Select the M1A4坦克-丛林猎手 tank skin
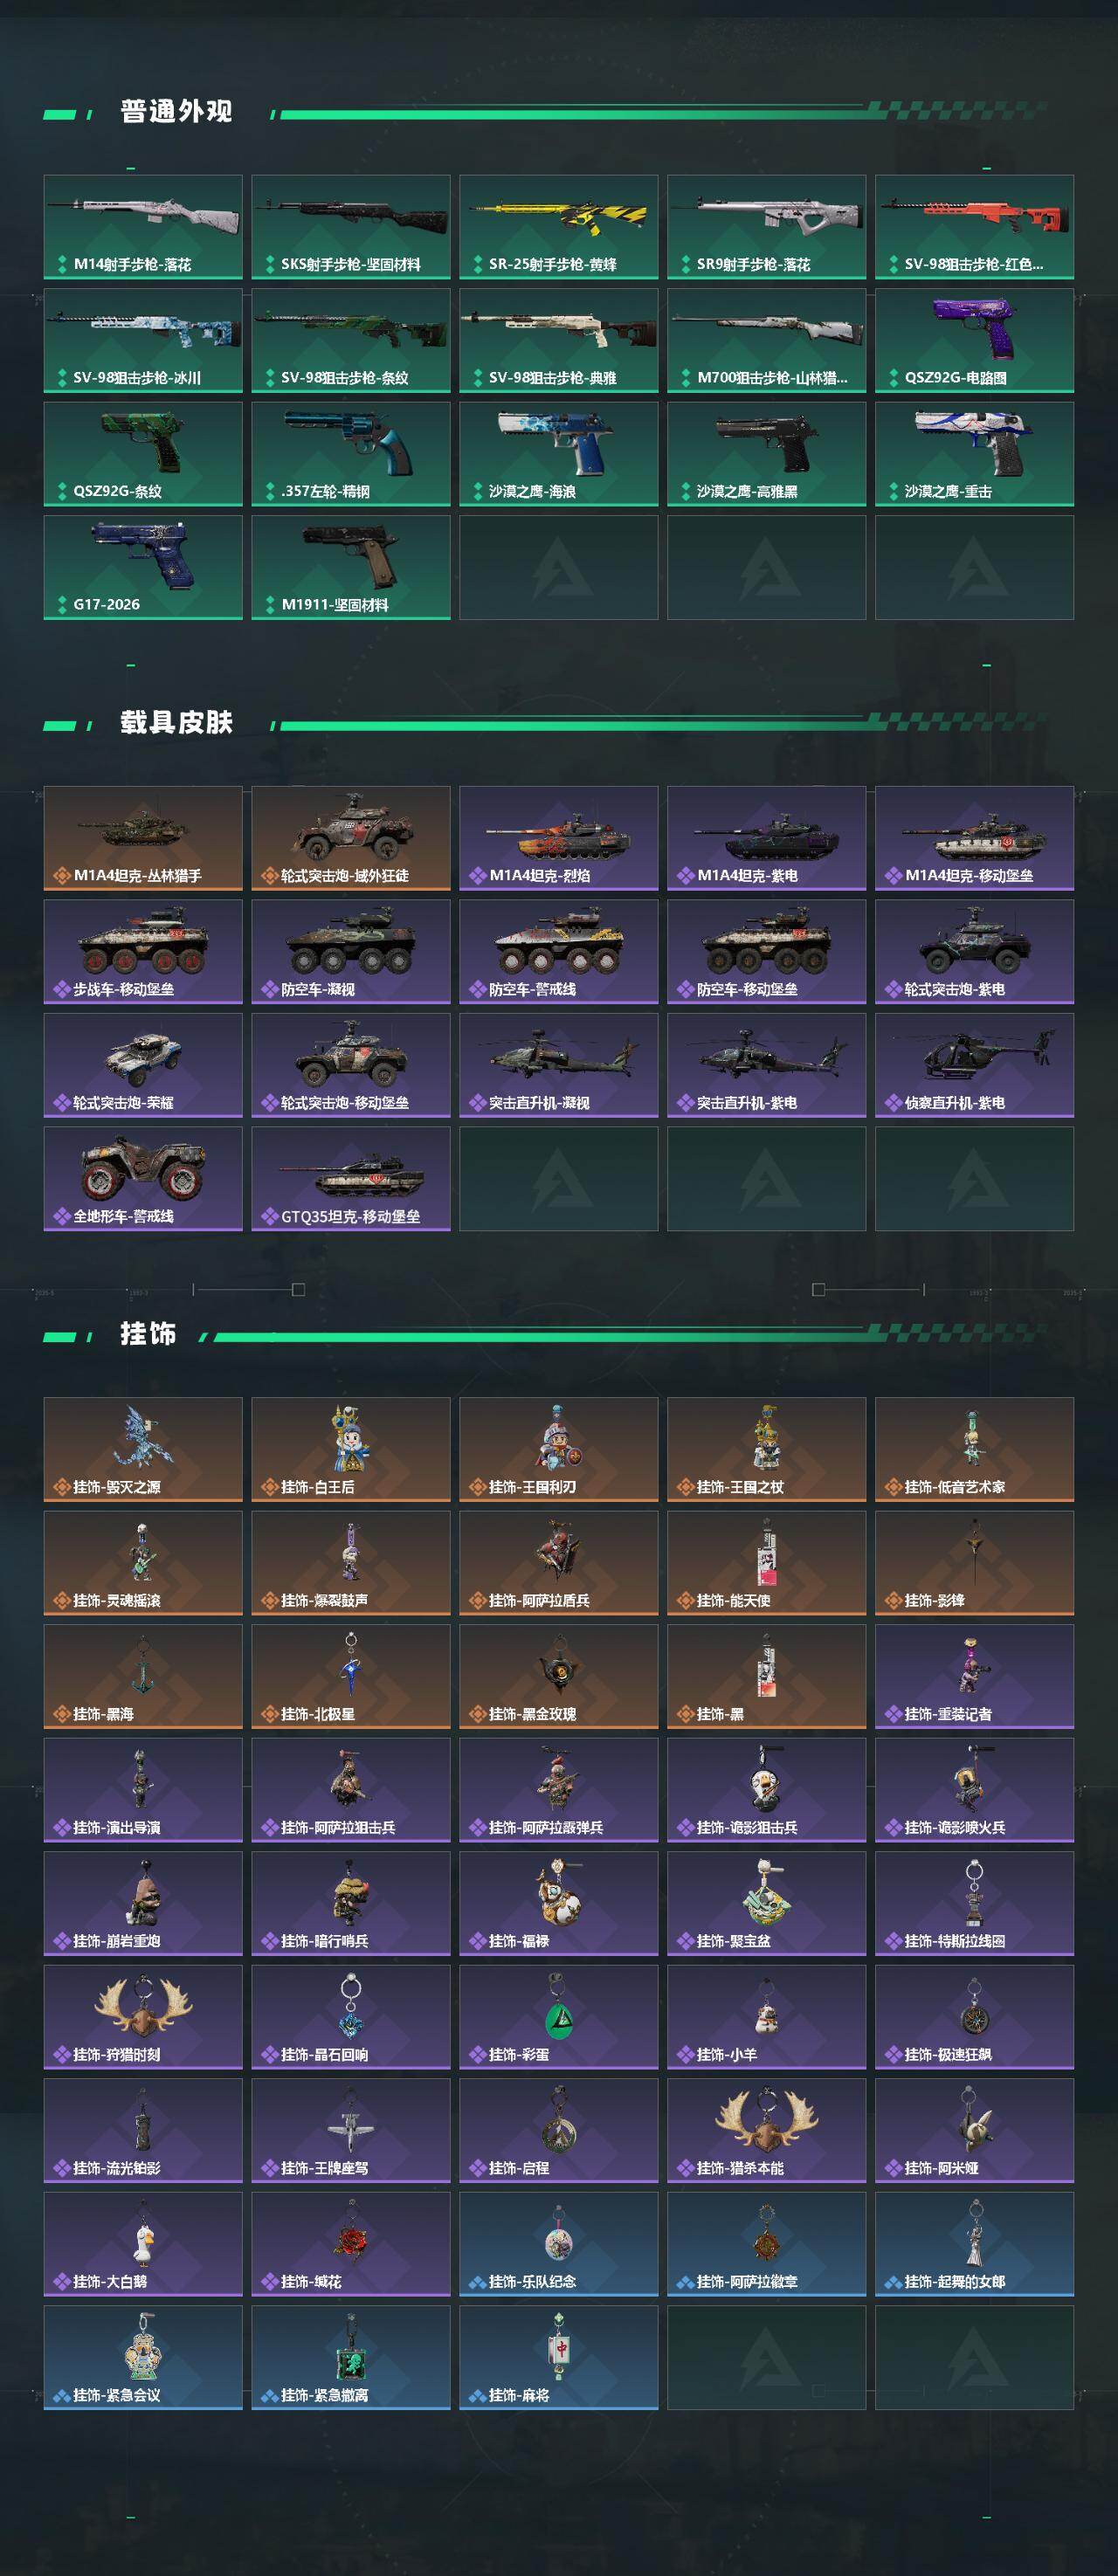The width and height of the screenshot is (1118, 2576). tap(143, 838)
